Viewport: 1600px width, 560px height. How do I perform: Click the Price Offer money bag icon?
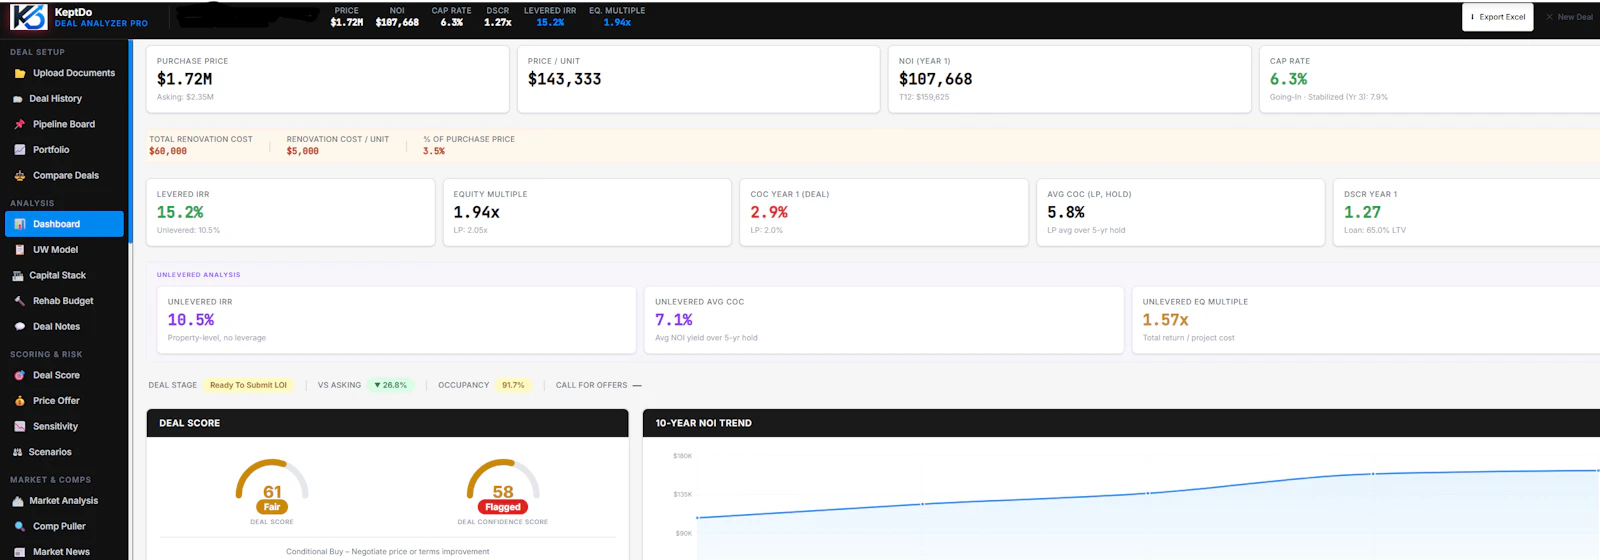coord(20,401)
